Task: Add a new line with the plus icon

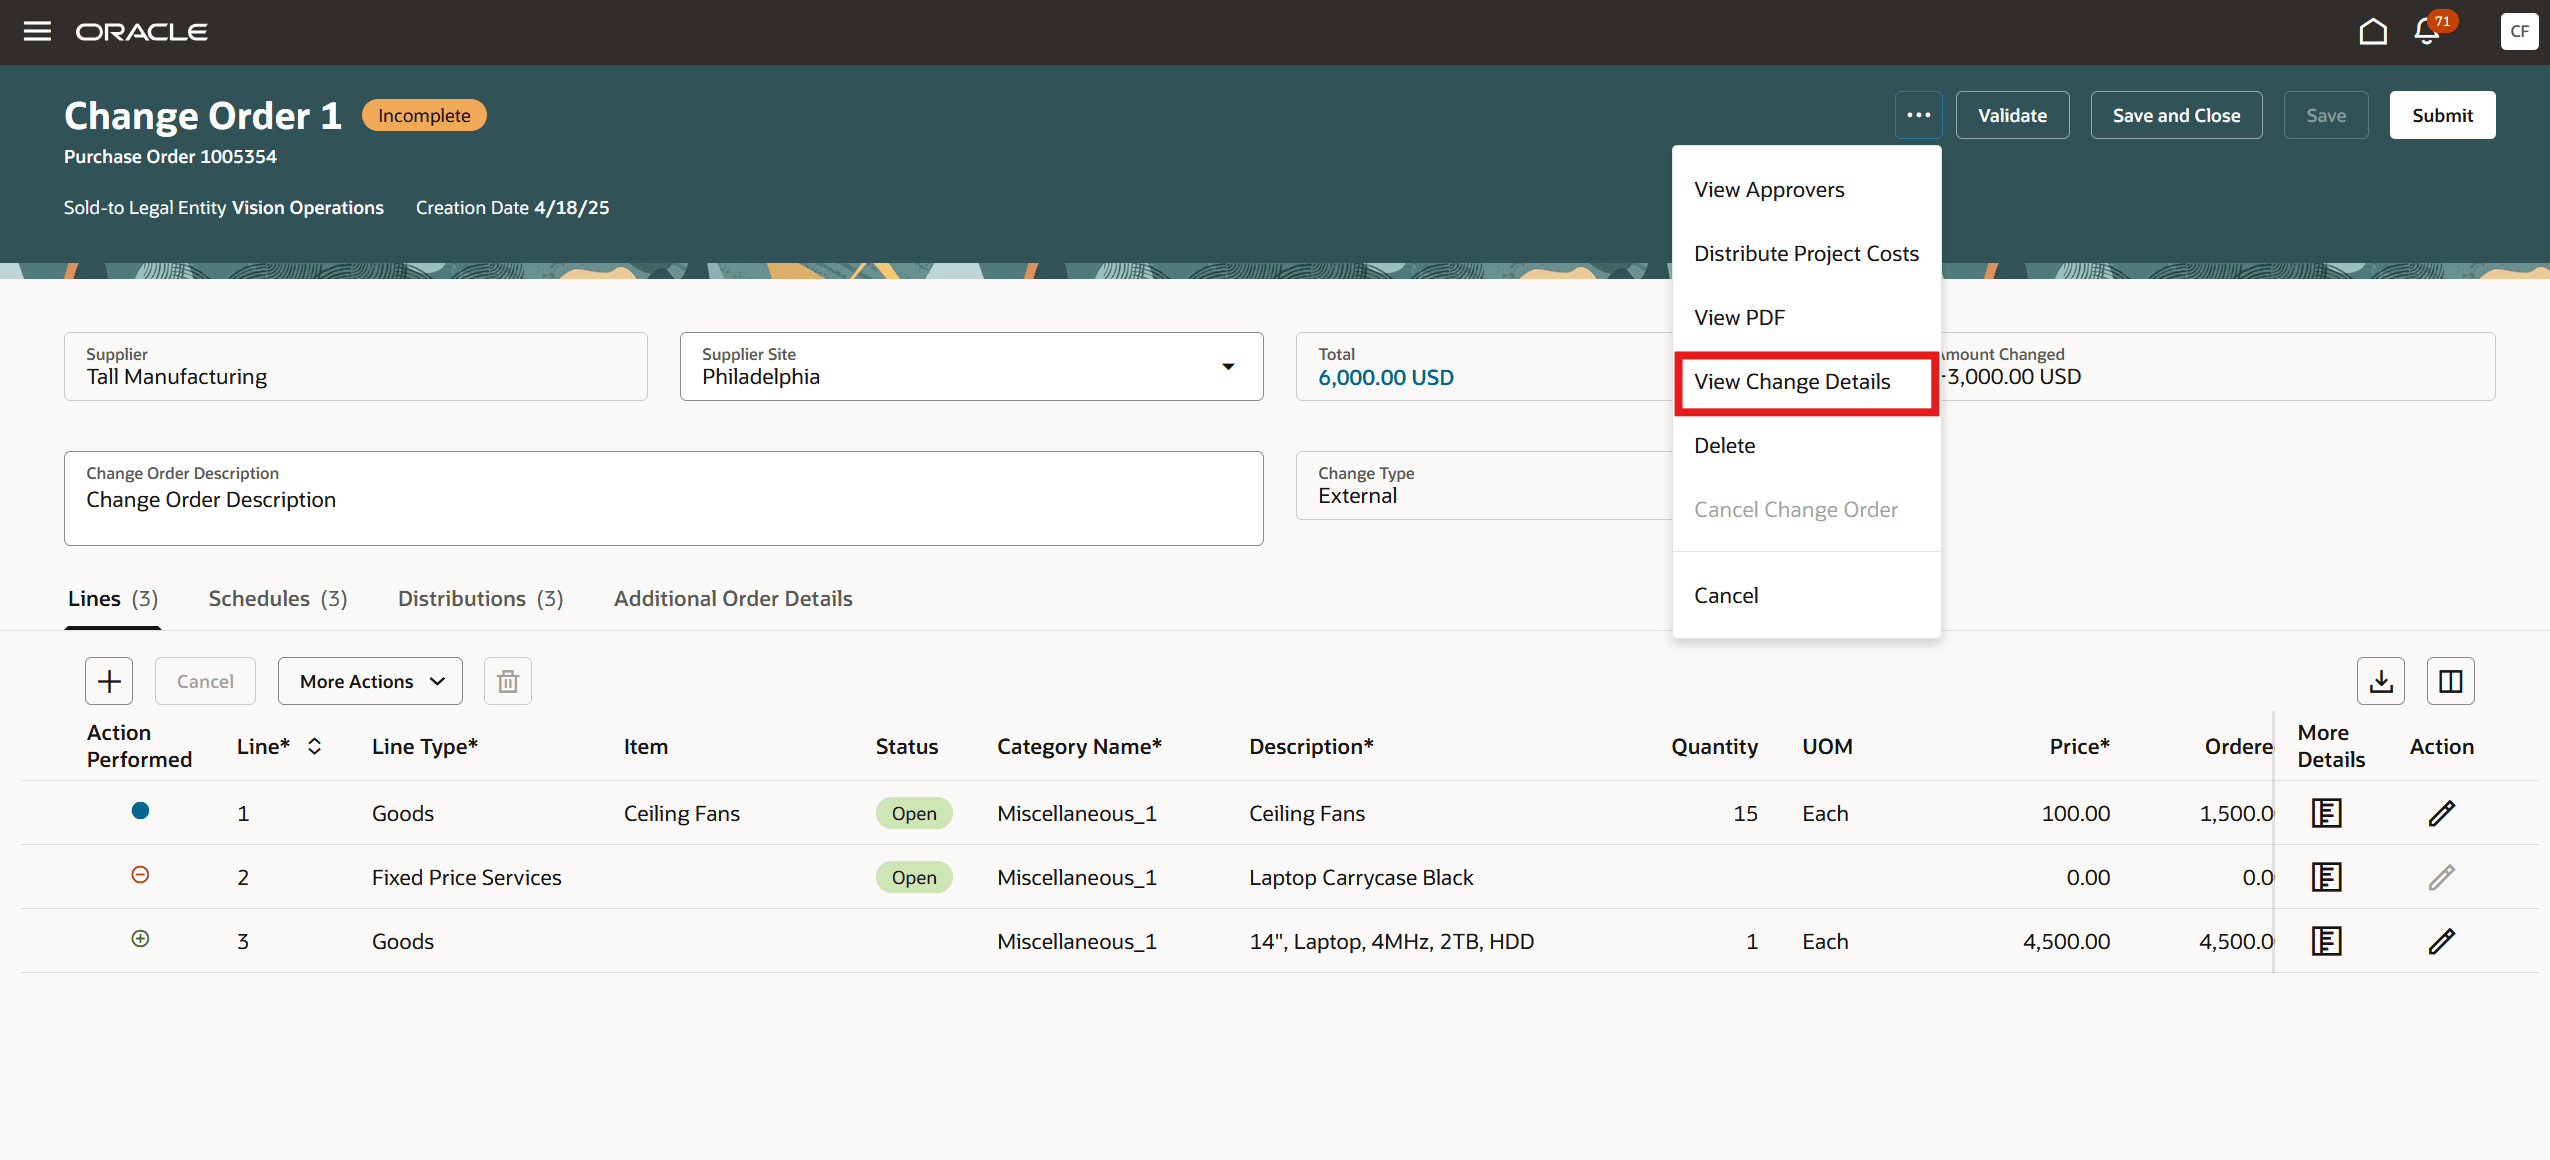Action: pyautogui.click(x=108, y=680)
